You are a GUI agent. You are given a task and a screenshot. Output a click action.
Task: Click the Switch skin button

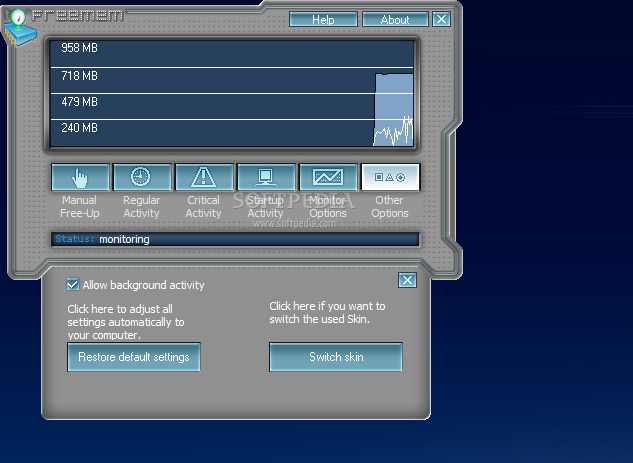pos(336,357)
